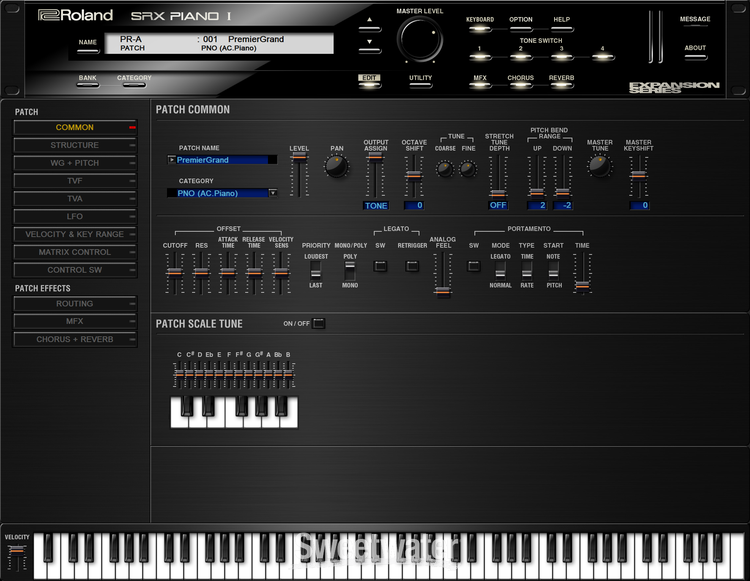
Task: Turn the Master Level knob
Action: pyautogui.click(x=420, y=39)
